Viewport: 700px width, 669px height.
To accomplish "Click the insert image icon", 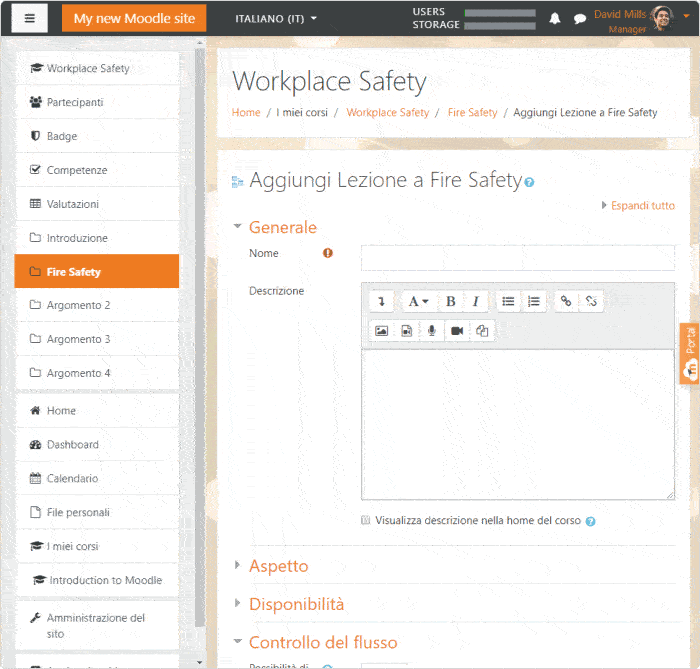I will (381, 331).
